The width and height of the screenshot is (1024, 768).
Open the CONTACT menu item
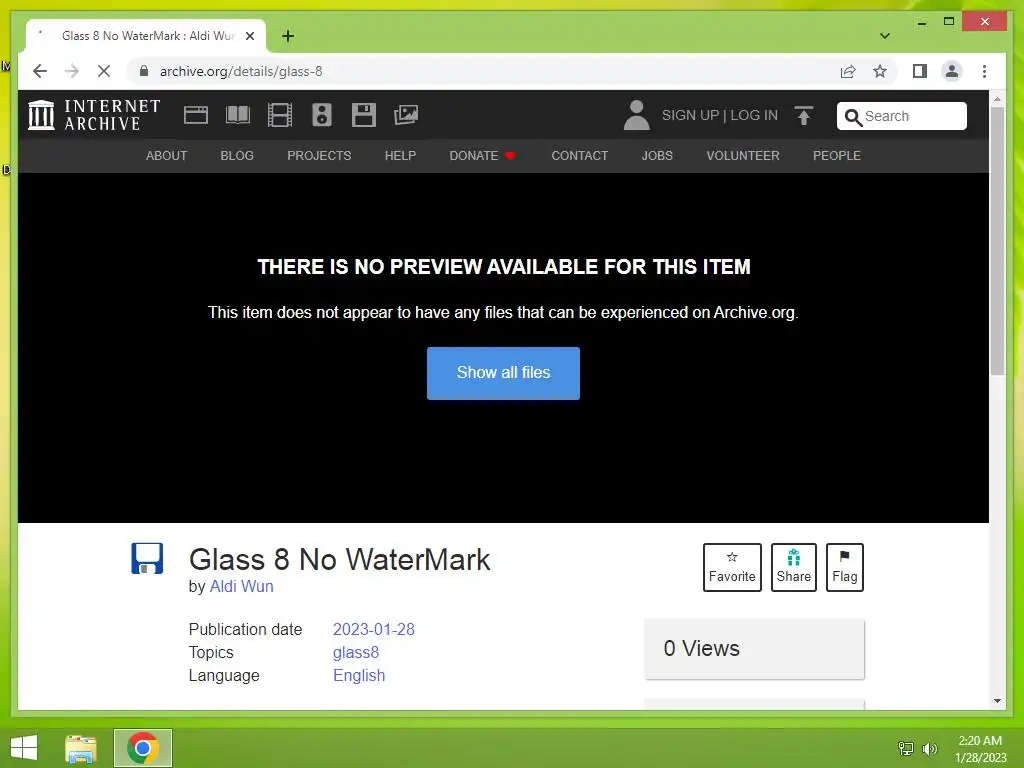click(580, 156)
